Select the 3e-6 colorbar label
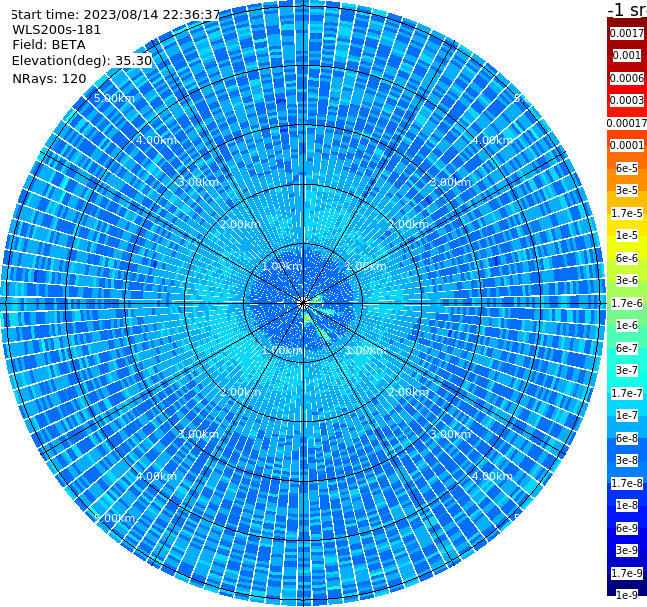The image size is (647, 607). 627,280
